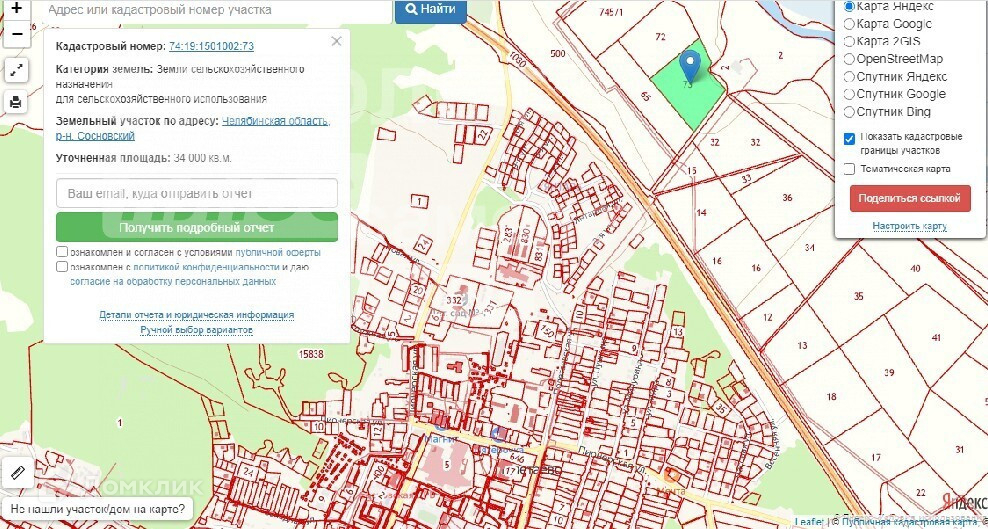Select Карта Яндекс radio option
The image size is (988, 529).
pos(849,6)
